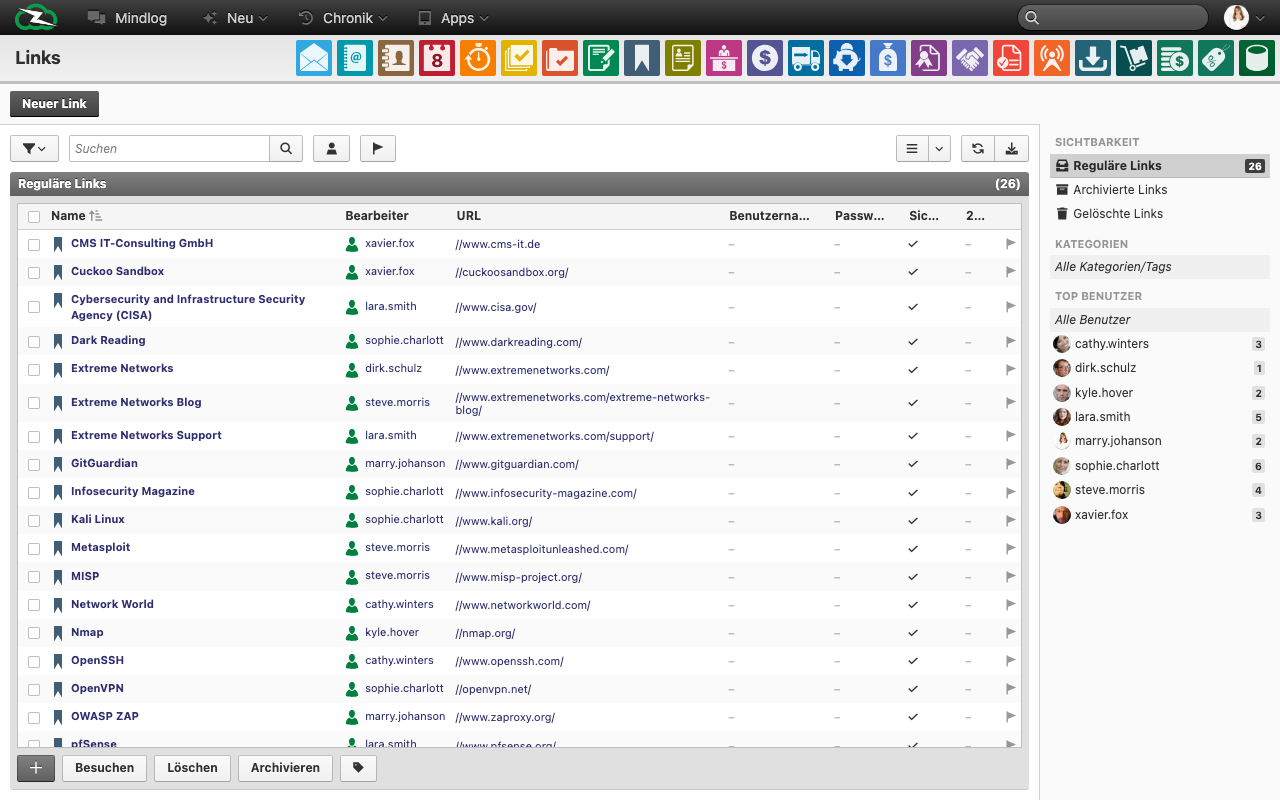Open the address book @ icon
The height and width of the screenshot is (800, 1280).
pos(355,58)
